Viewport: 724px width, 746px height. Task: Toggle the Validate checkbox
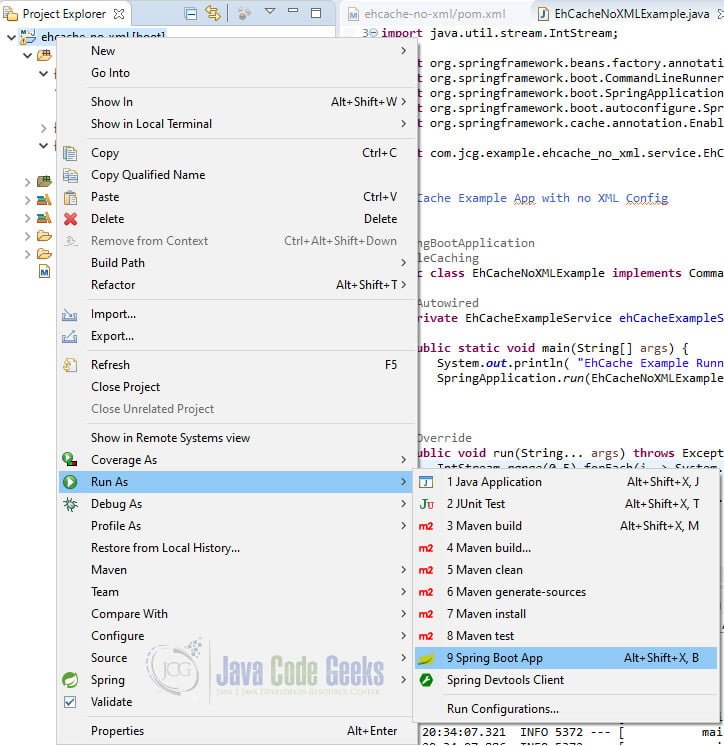pos(70,702)
